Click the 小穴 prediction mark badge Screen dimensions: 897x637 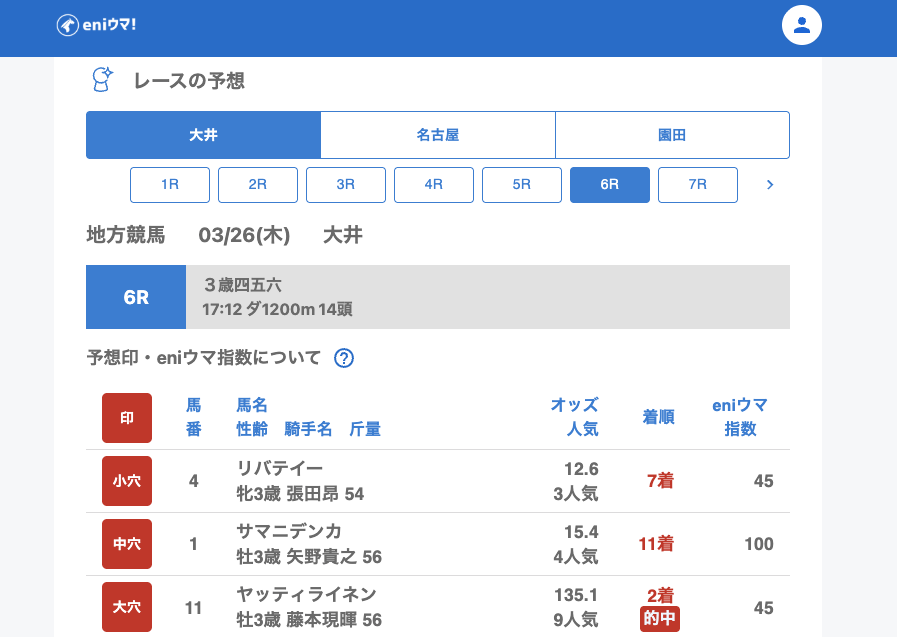pyautogui.click(x=127, y=481)
